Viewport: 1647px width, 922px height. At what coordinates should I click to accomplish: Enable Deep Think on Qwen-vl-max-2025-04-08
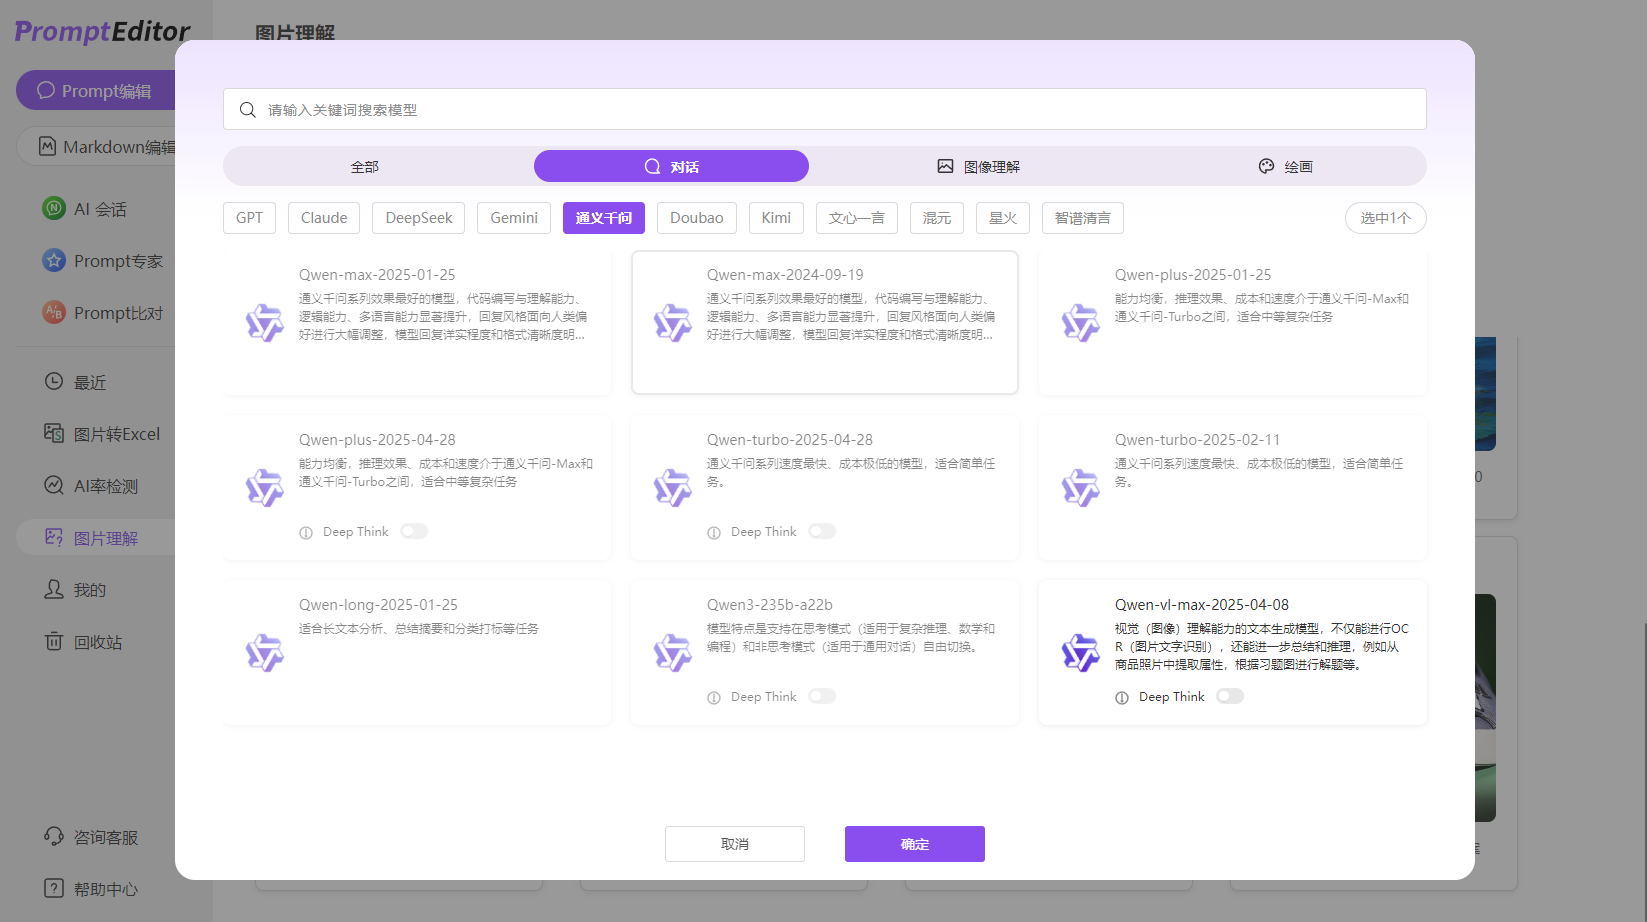coord(1229,696)
